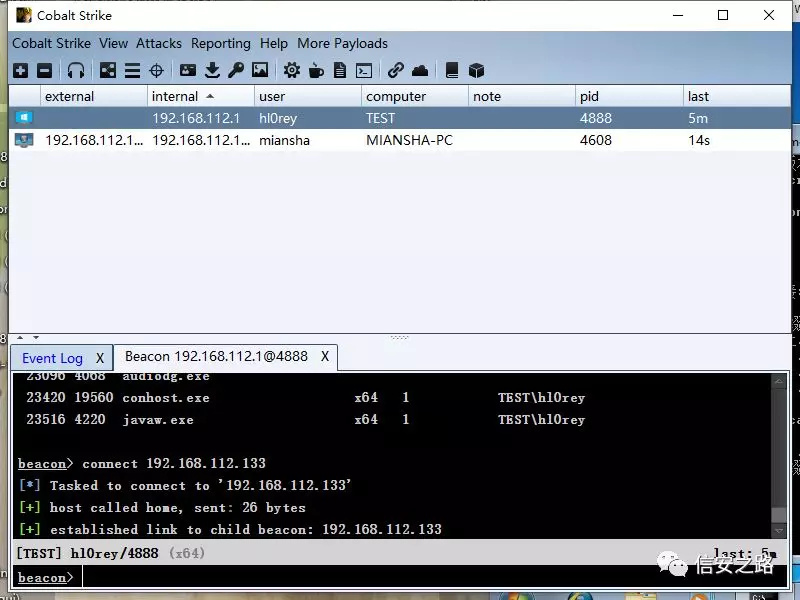The width and height of the screenshot is (800, 600).
Task: Sort by the note column header
Action: coord(521,96)
